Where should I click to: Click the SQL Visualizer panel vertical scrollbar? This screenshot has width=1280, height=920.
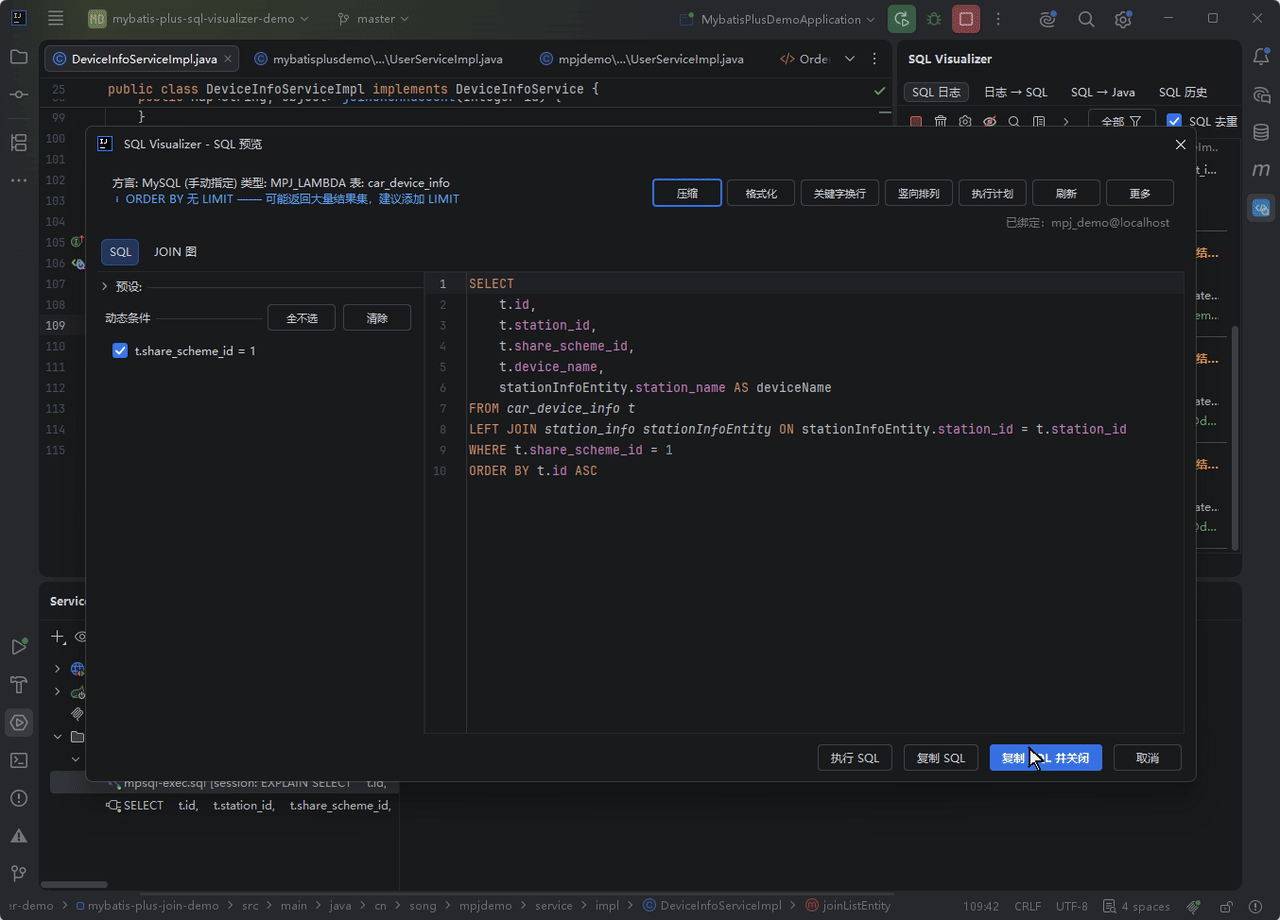click(1235, 437)
